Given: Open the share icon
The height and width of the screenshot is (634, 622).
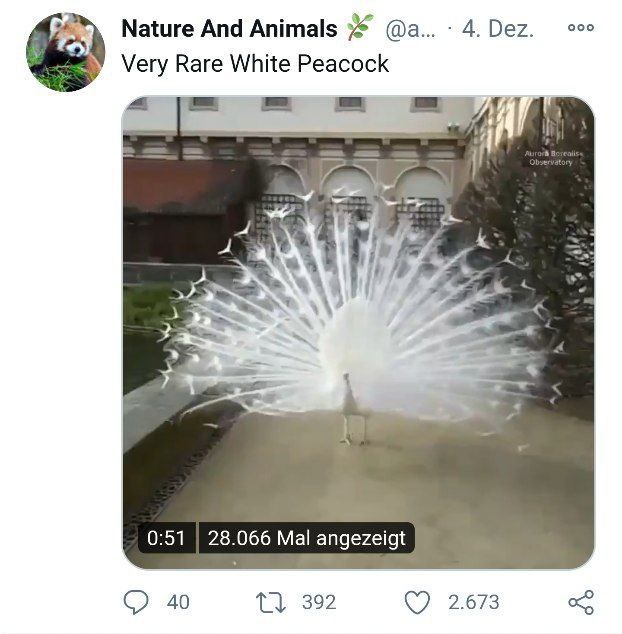Looking at the screenshot, I should 581,602.
